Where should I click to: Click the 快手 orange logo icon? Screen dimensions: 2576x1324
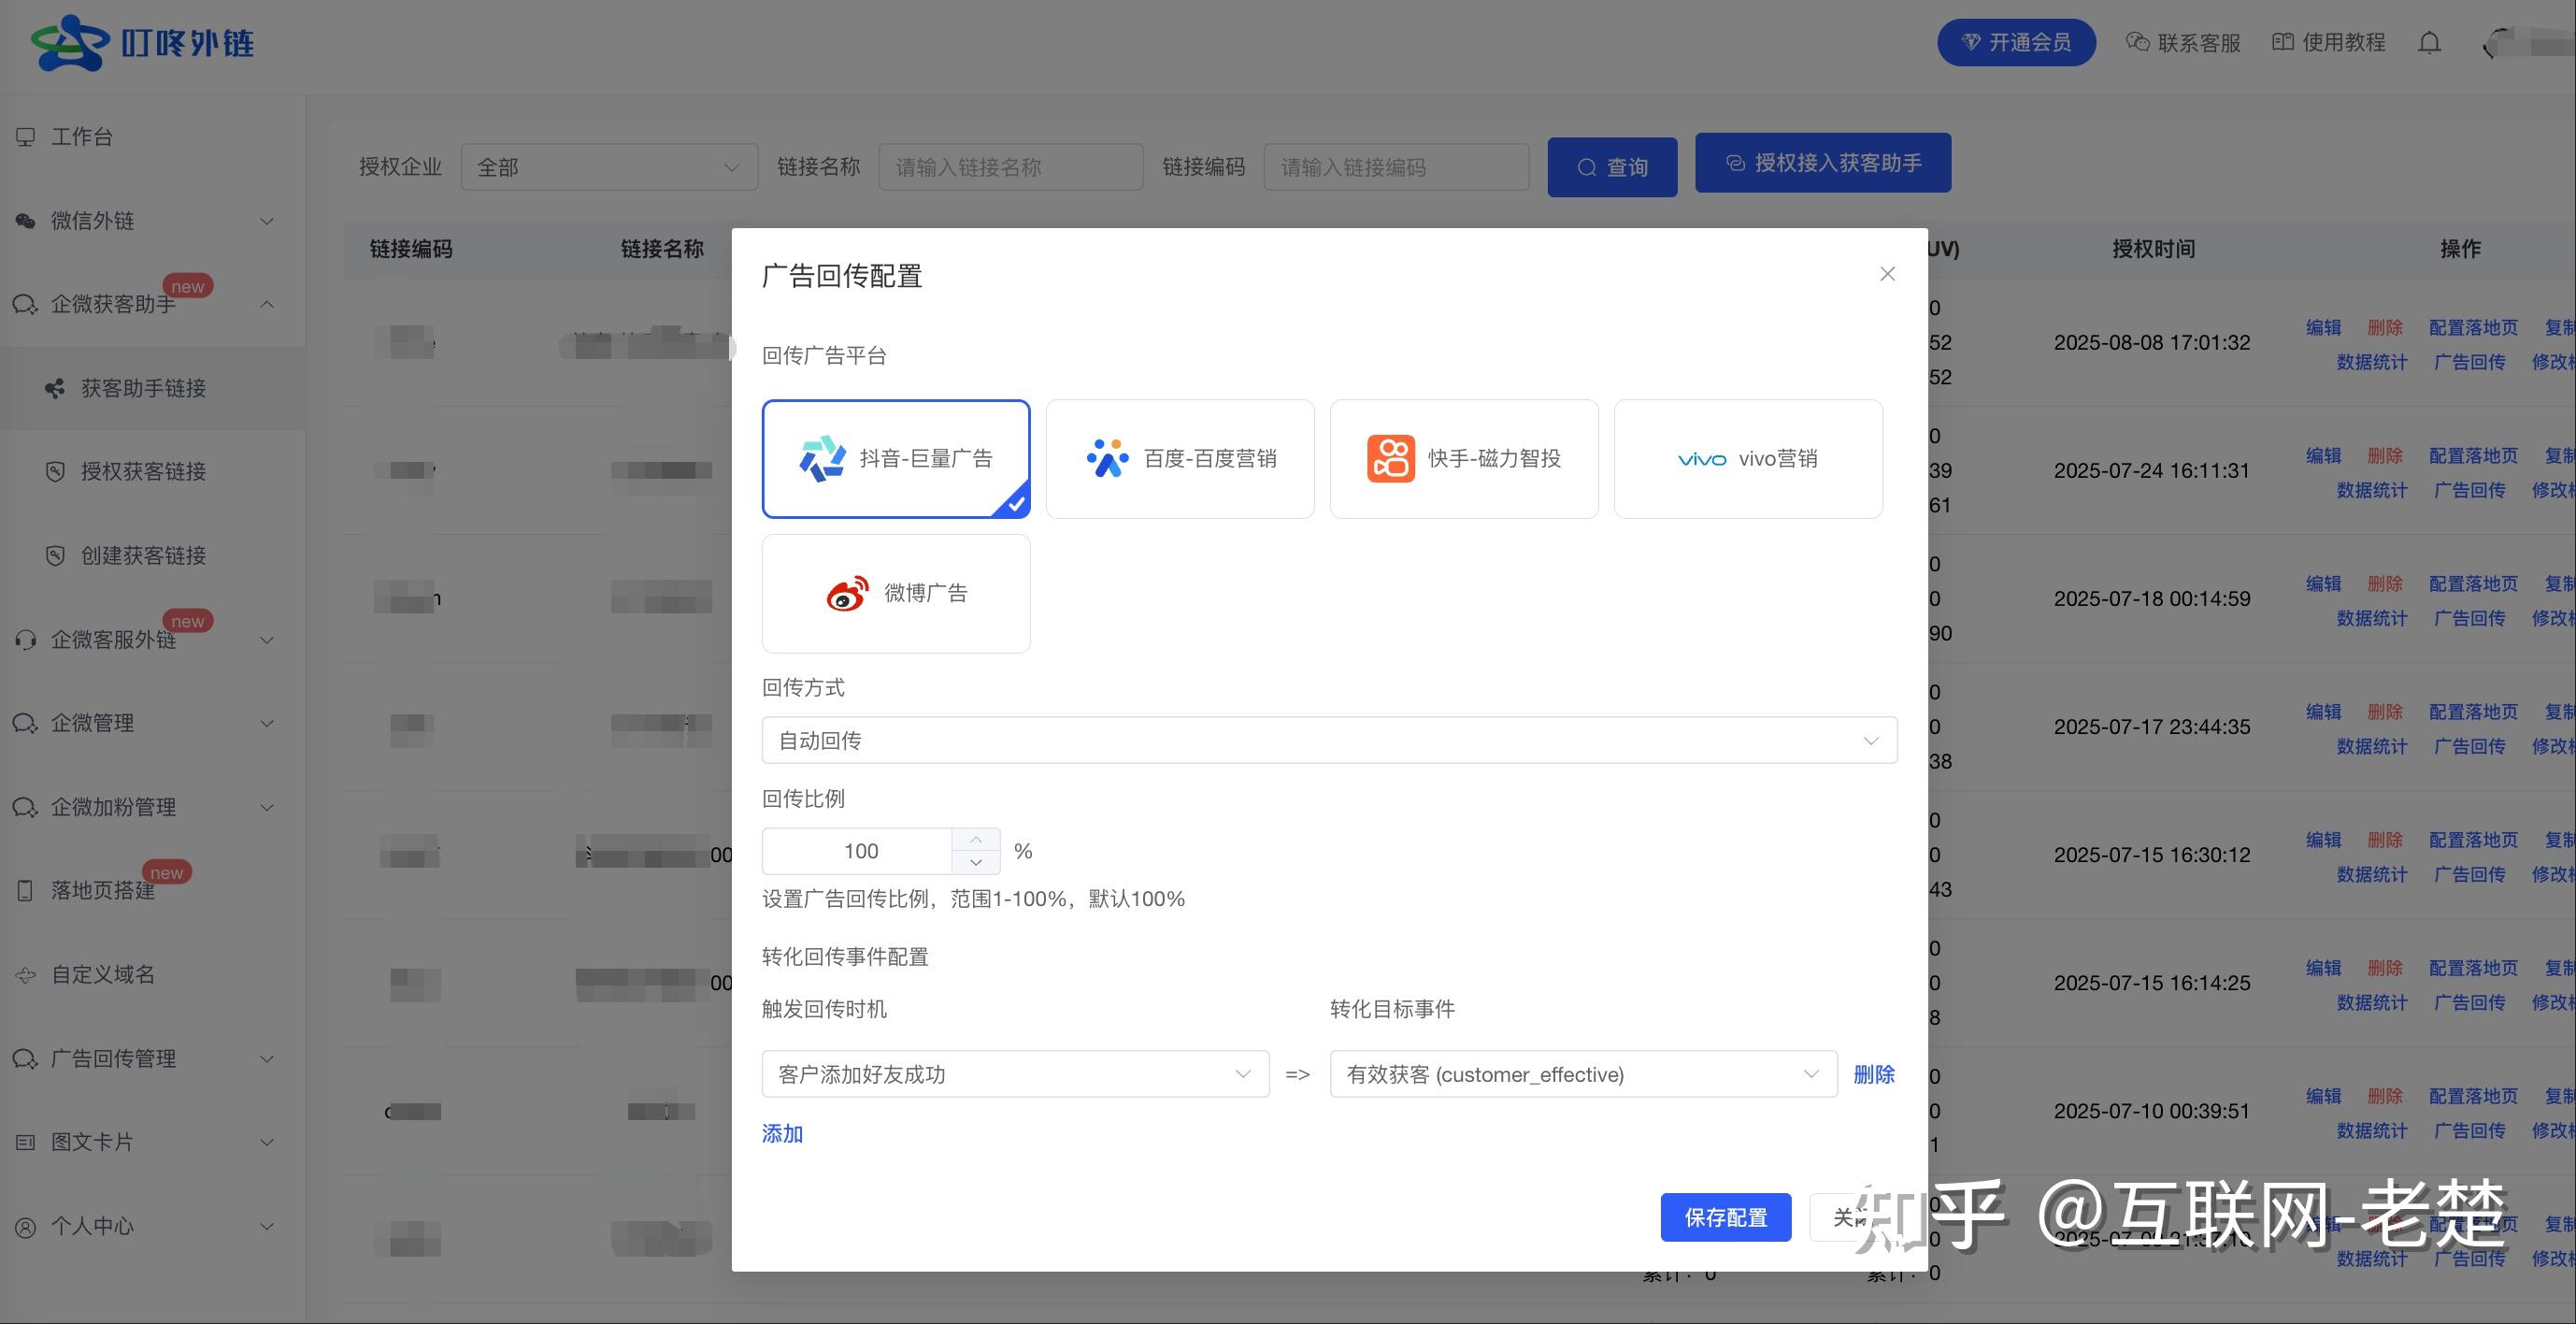(x=1391, y=459)
